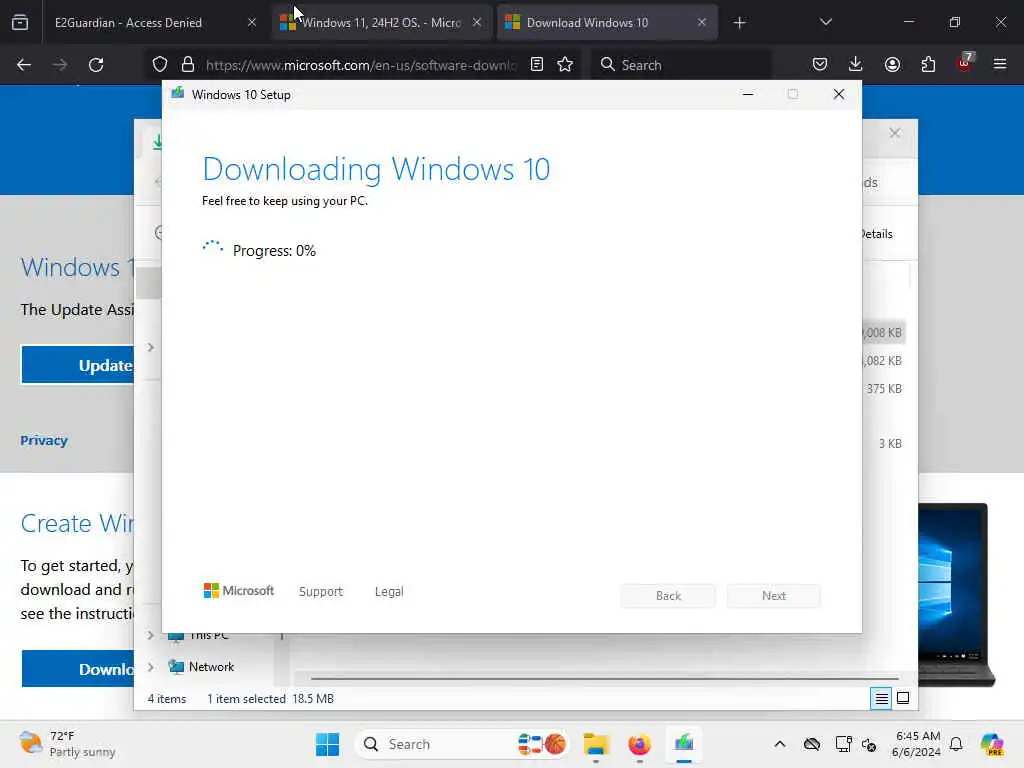Switch Explorer to large icons view
The height and width of the screenshot is (768, 1024).
coord(903,699)
